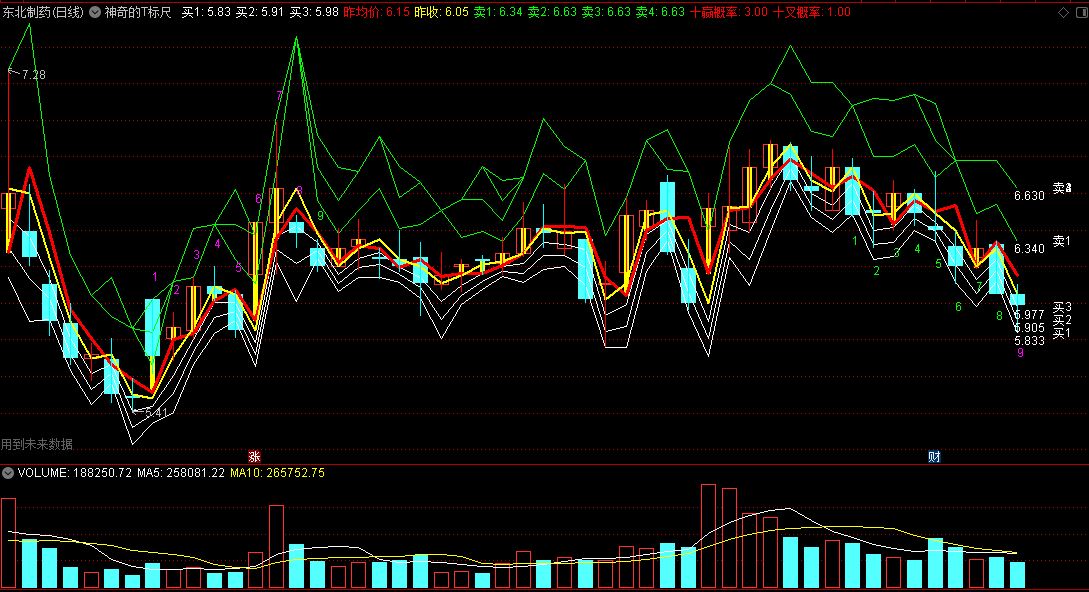
Task: Click the 买3 label on right edge
Action: pos(1062,307)
